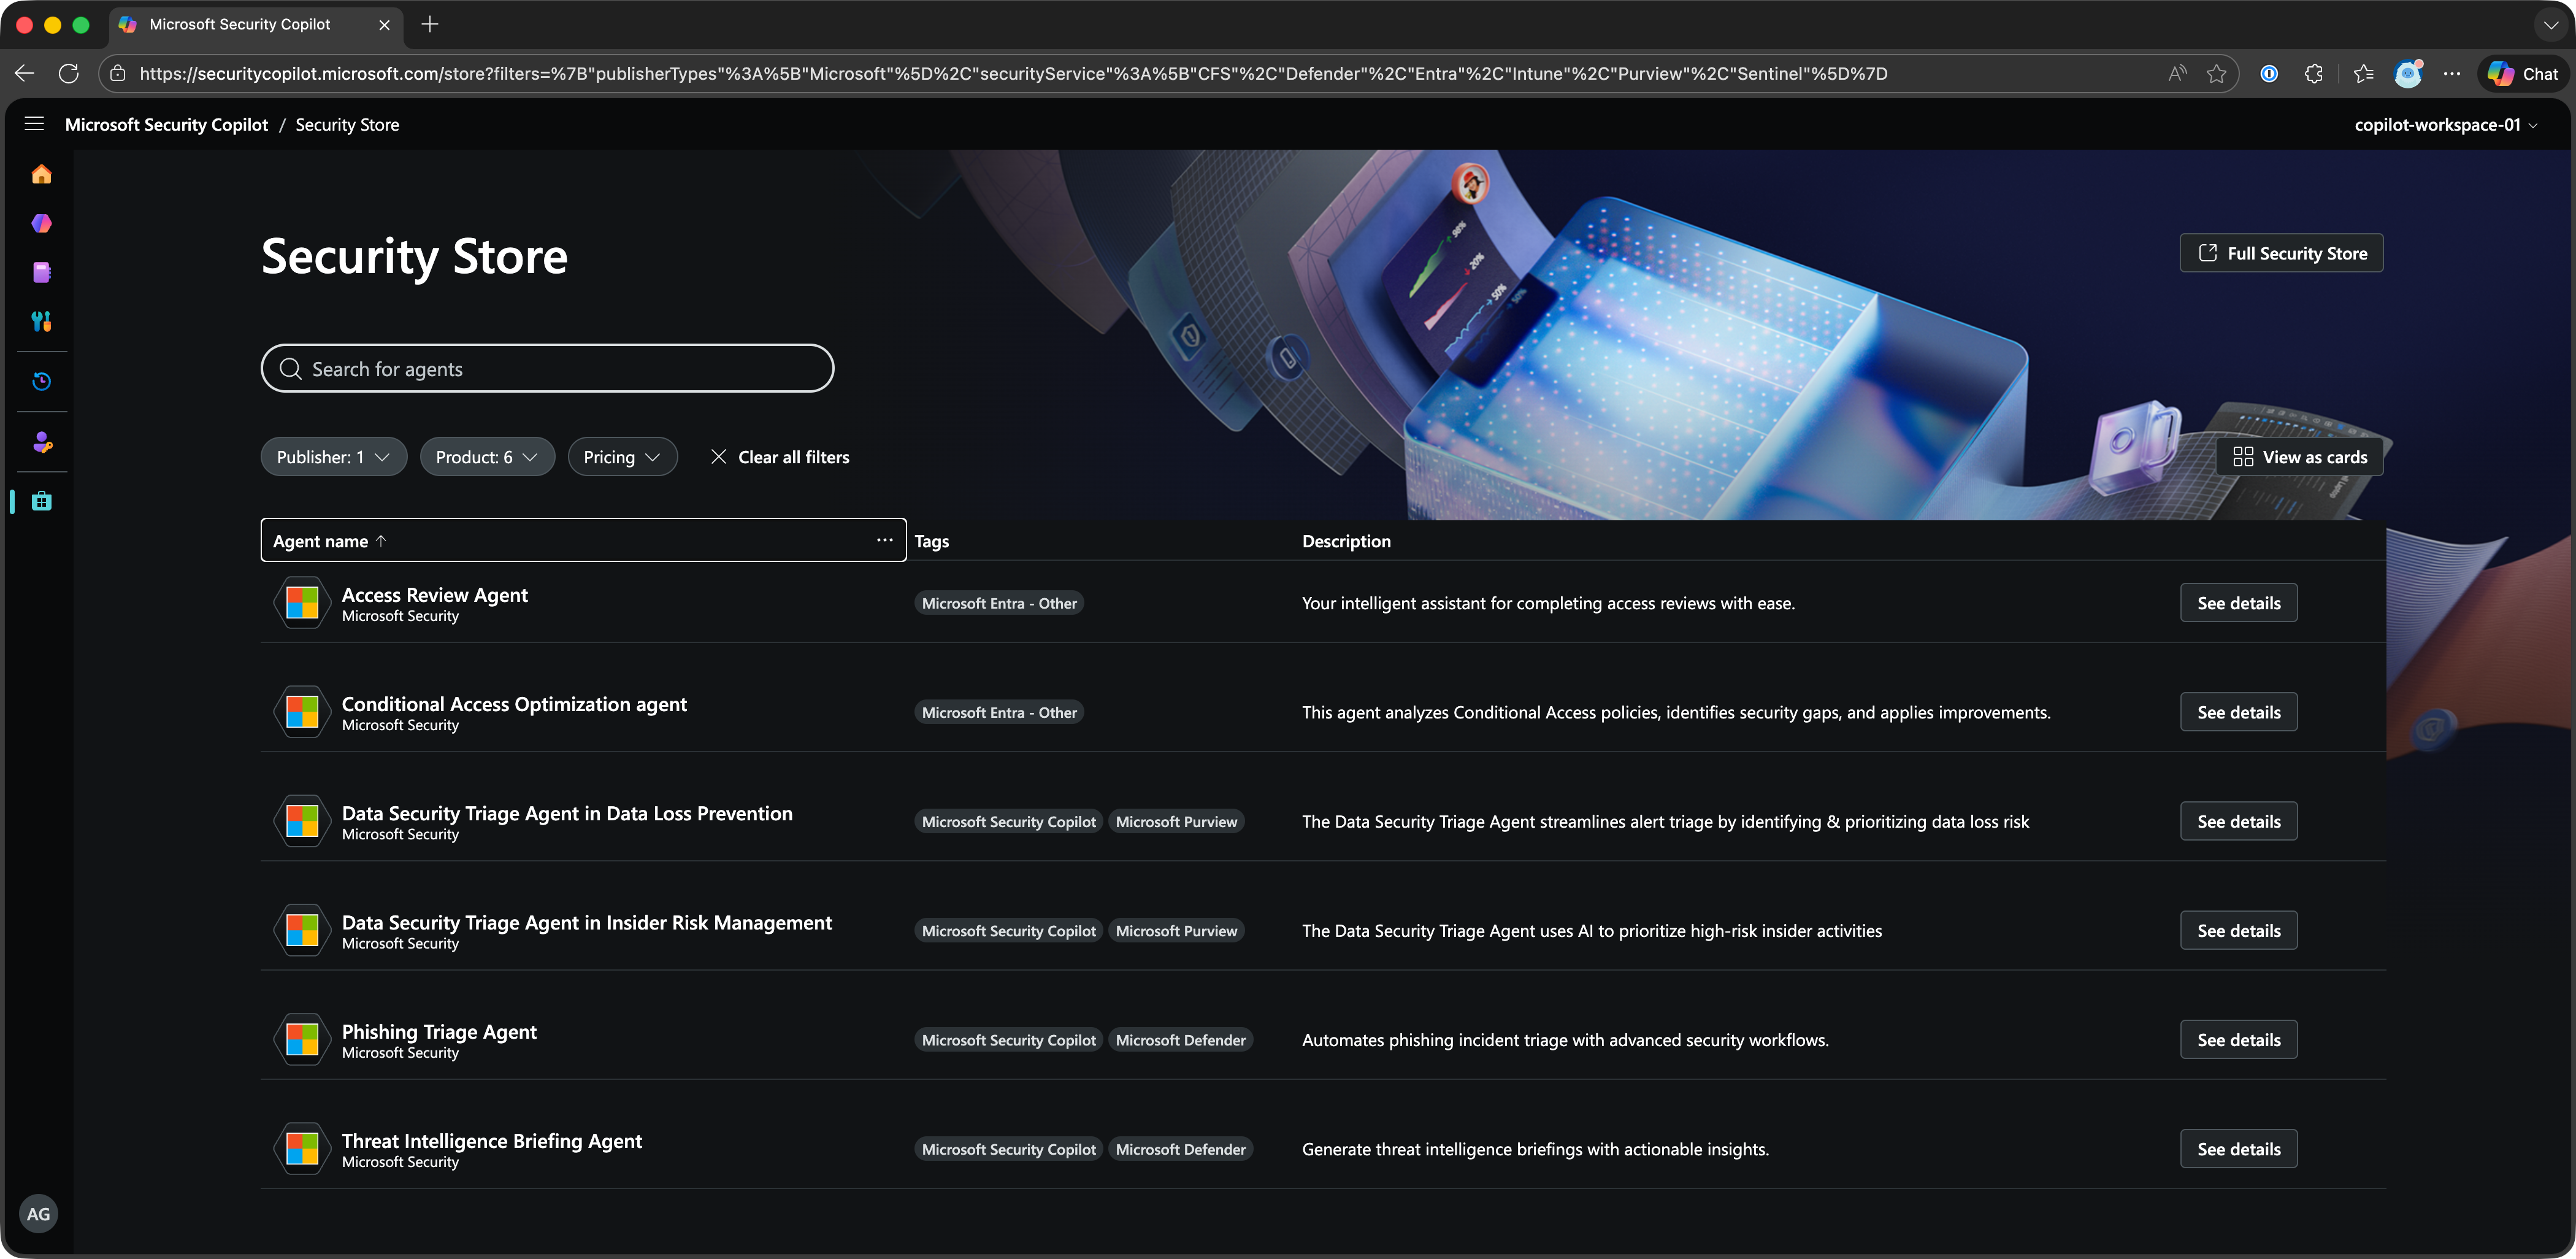The height and width of the screenshot is (1259, 2576).
Task: Switch to View as cards
Action: [x=2299, y=457]
